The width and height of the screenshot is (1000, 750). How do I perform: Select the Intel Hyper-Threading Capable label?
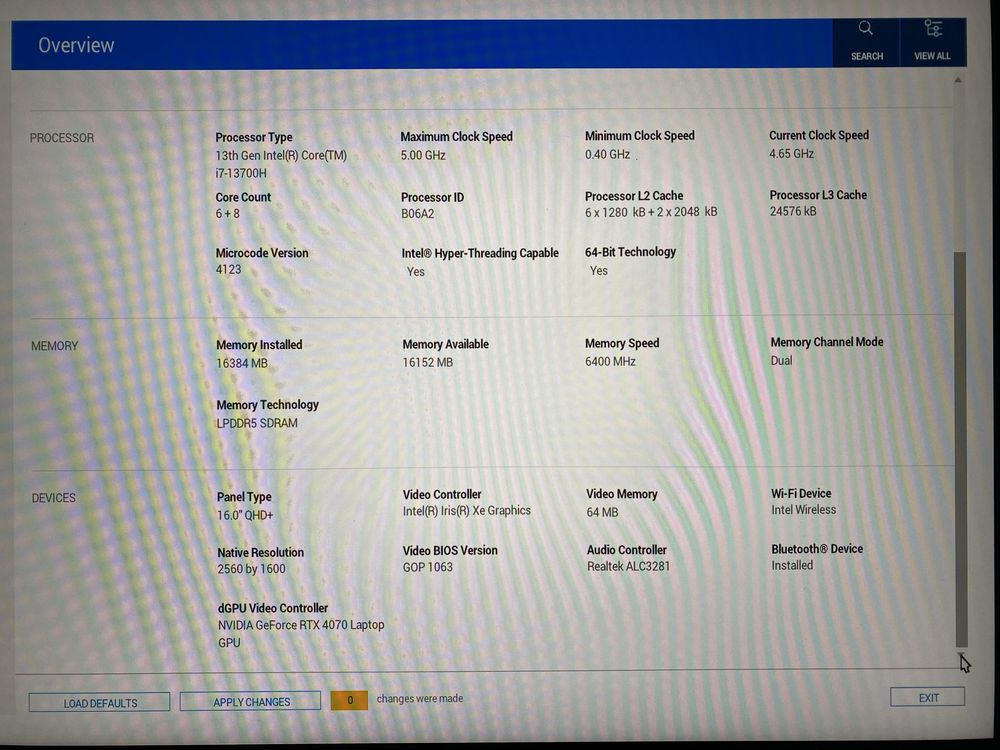pyautogui.click(x=480, y=253)
